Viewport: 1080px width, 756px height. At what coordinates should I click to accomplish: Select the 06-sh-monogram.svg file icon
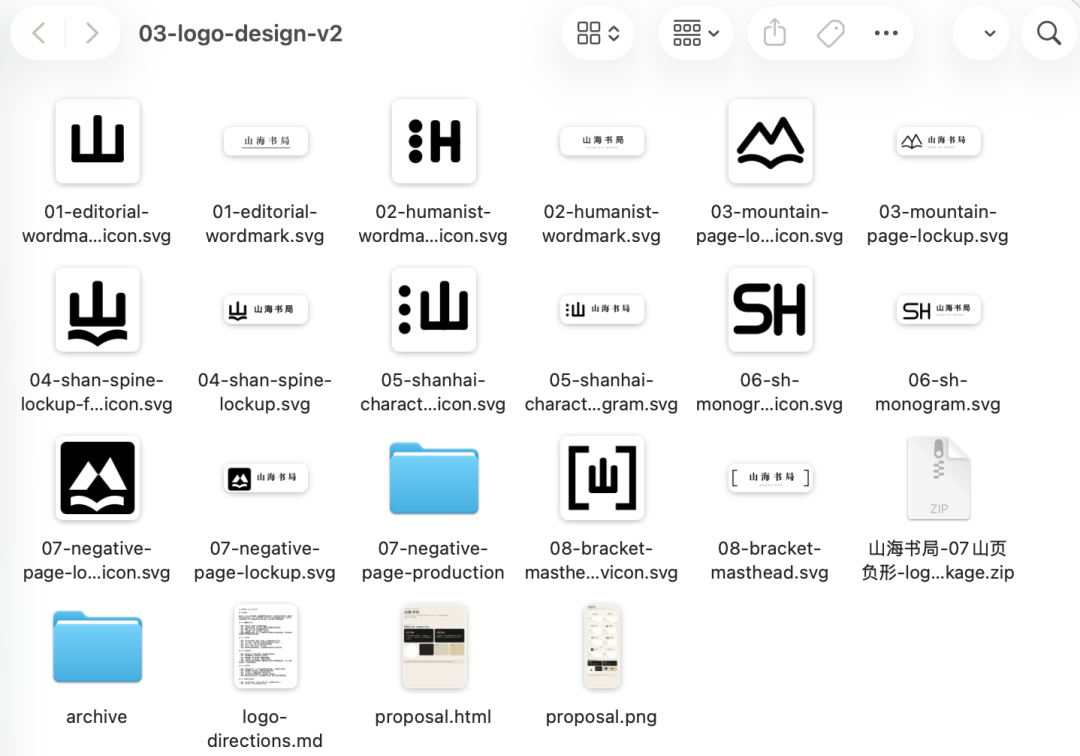point(938,310)
